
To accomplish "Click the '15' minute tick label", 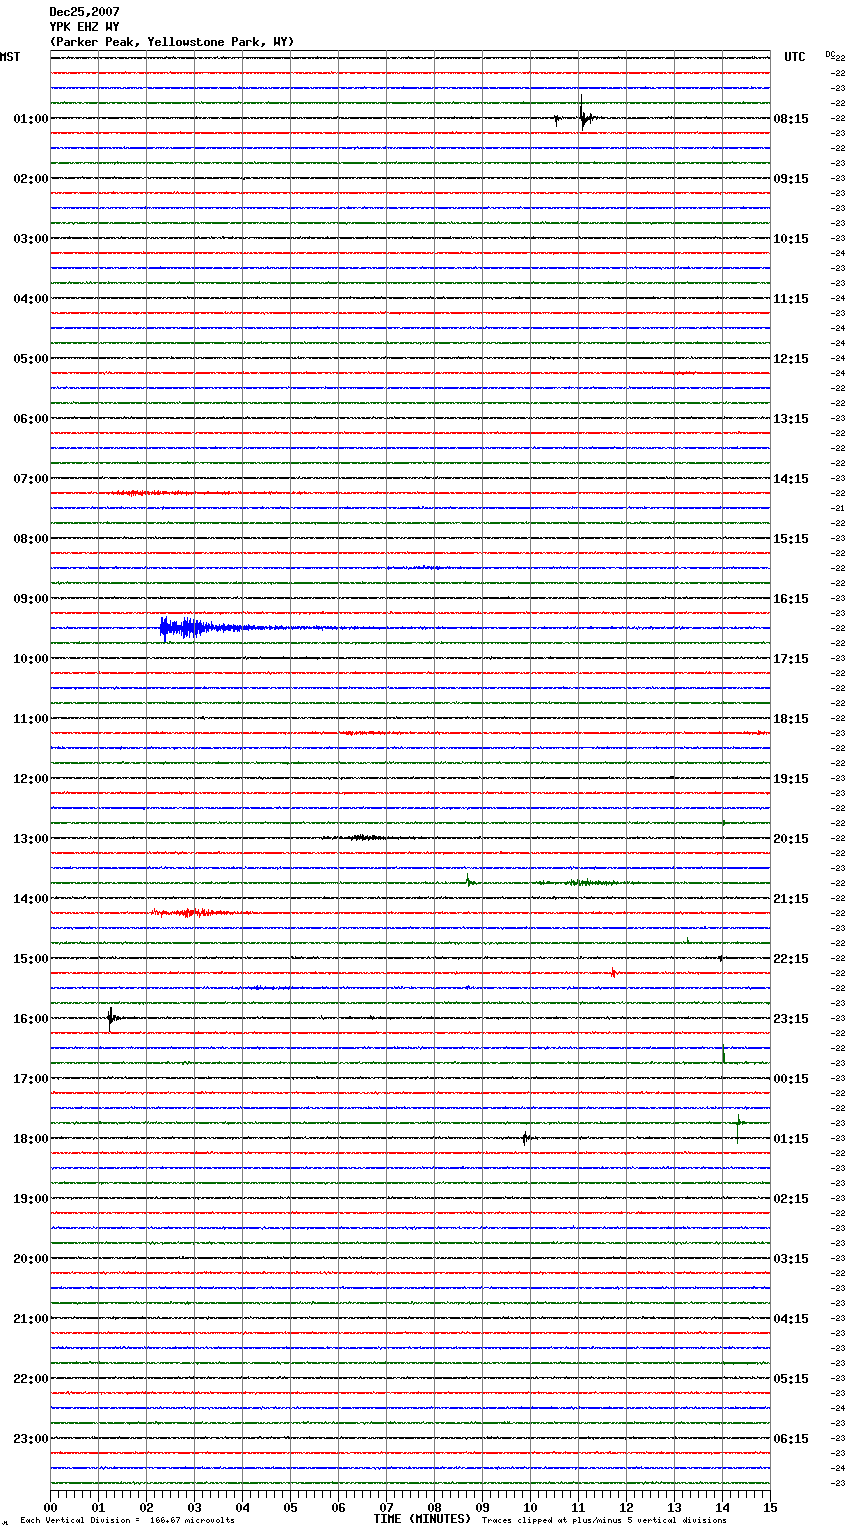I will click(x=770, y=1507).
